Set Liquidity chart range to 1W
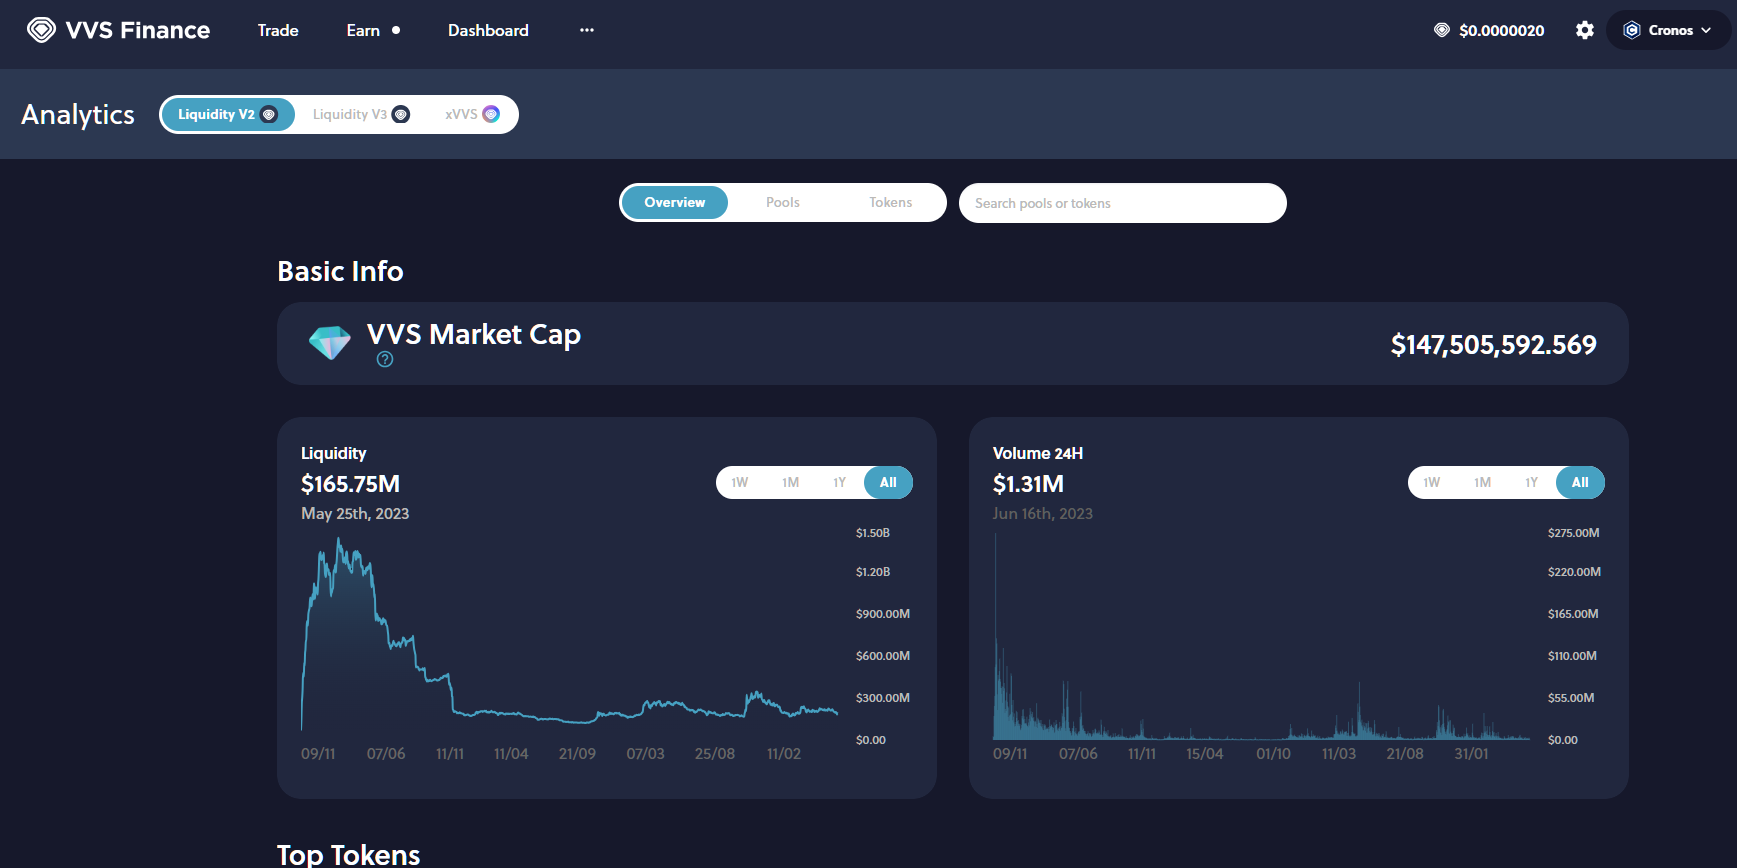The width and height of the screenshot is (1737, 868). pyautogui.click(x=740, y=482)
